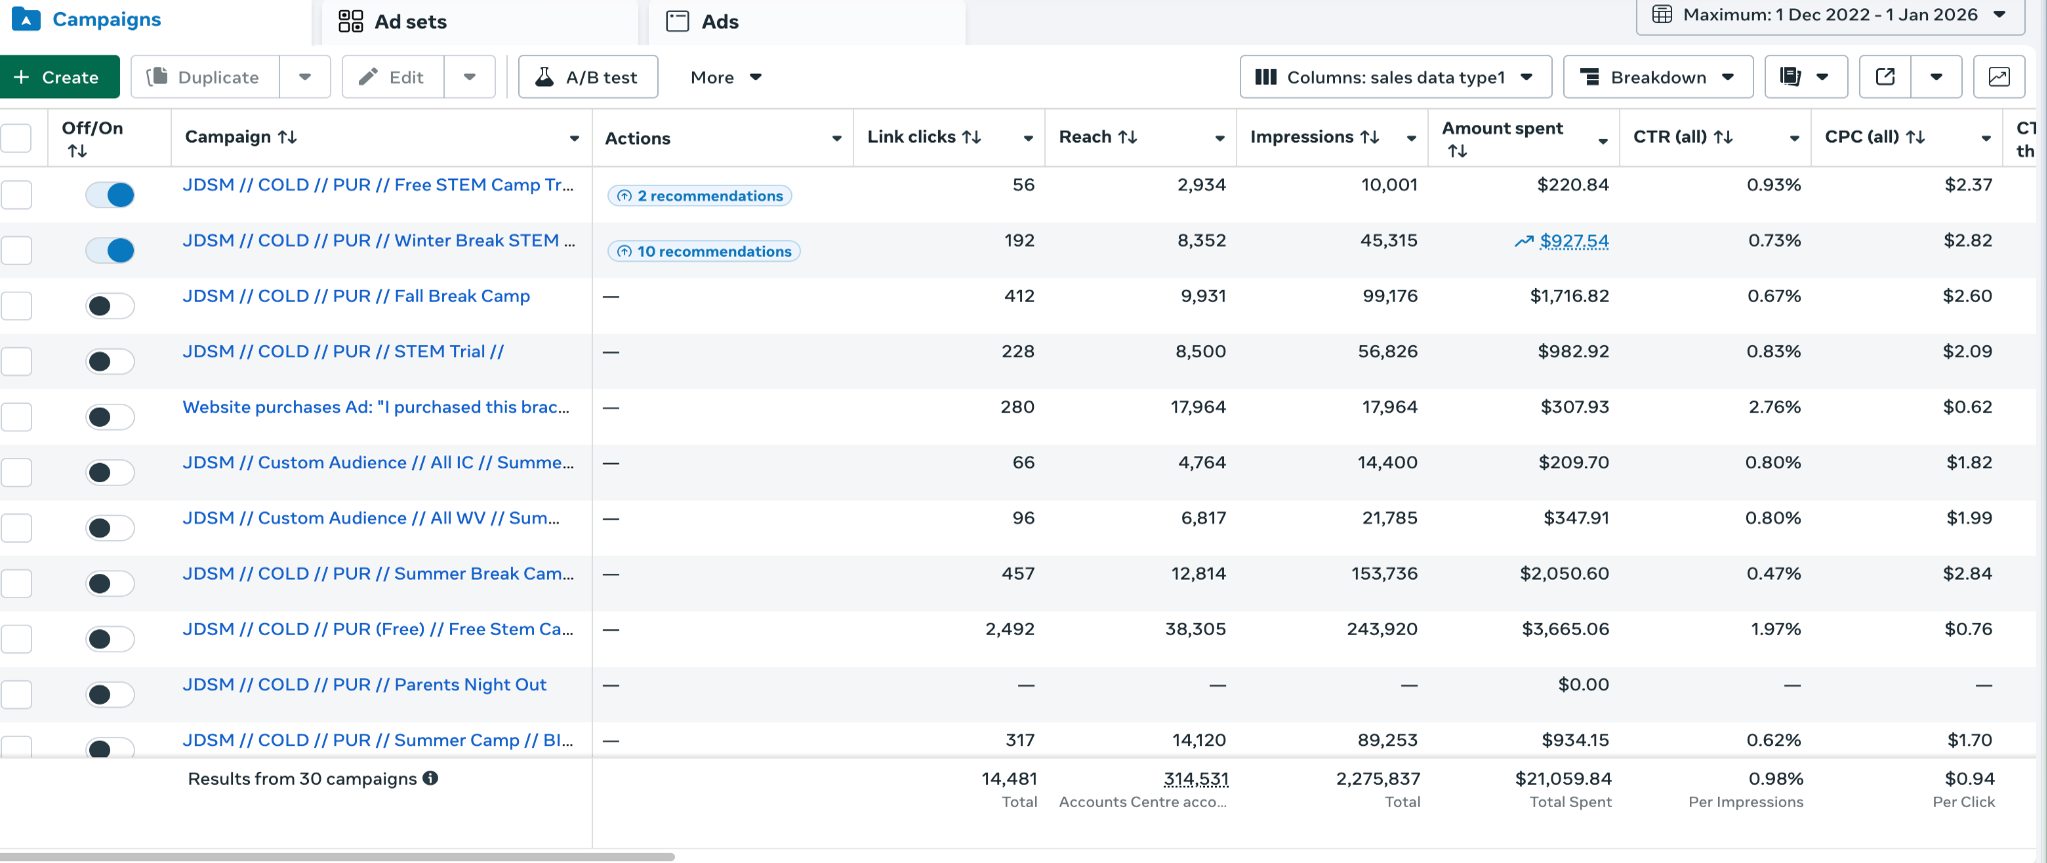Viewport: 2047px width, 863px height.
Task: Sort by Link clicks arrows icon
Action: click(x=971, y=137)
